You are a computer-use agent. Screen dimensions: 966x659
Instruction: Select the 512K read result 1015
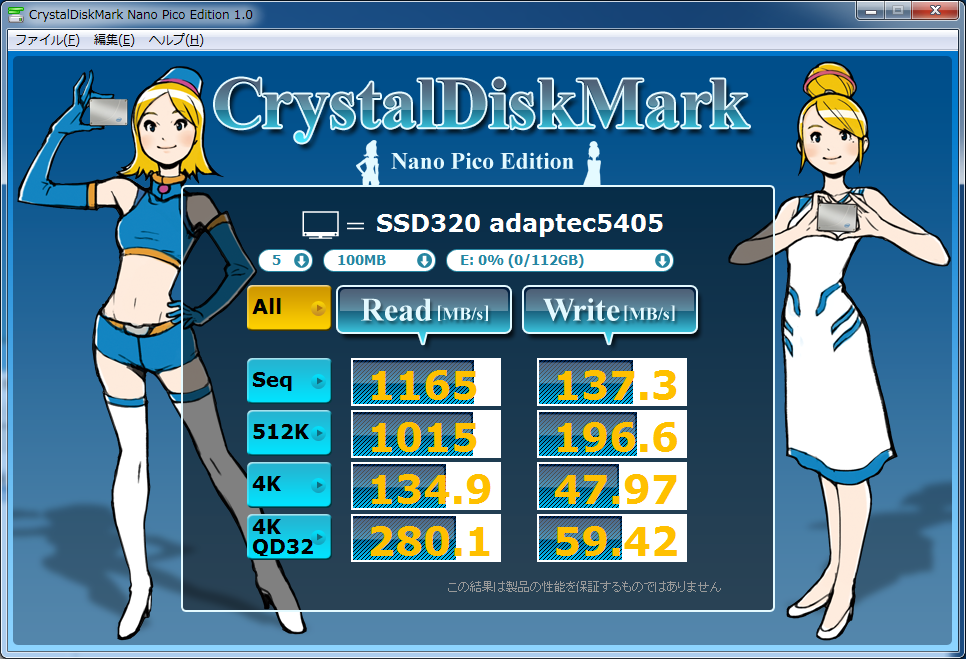[426, 434]
